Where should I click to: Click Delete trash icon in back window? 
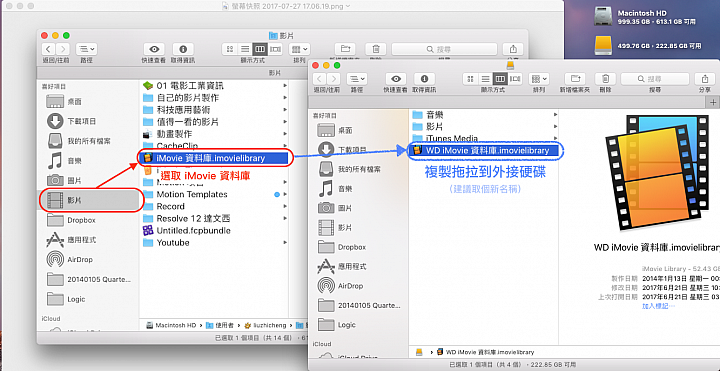click(376, 49)
